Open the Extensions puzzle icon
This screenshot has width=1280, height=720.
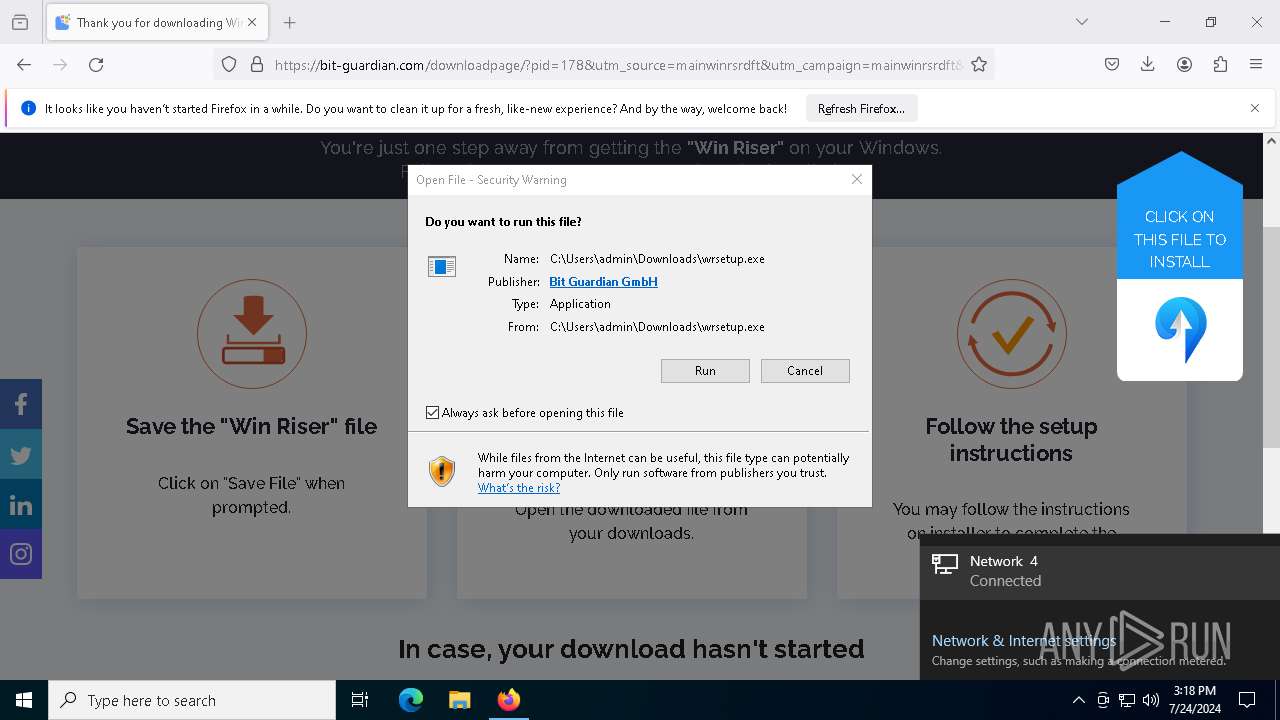pyautogui.click(x=1220, y=64)
